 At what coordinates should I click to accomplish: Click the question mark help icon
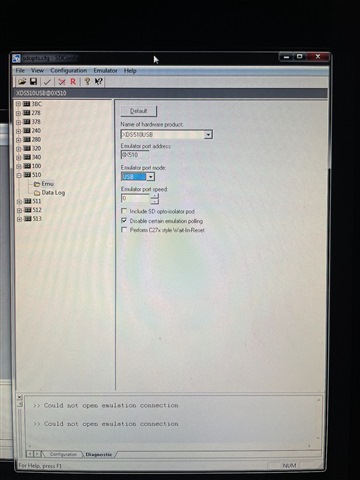click(x=87, y=82)
